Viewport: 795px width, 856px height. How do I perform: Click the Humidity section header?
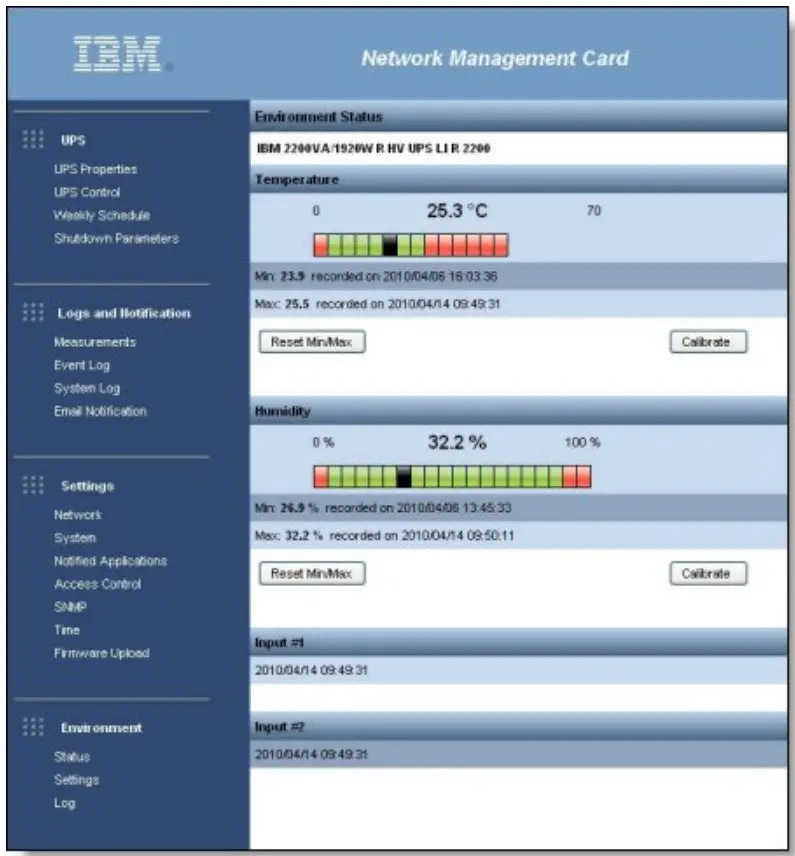pyautogui.click(x=518, y=411)
